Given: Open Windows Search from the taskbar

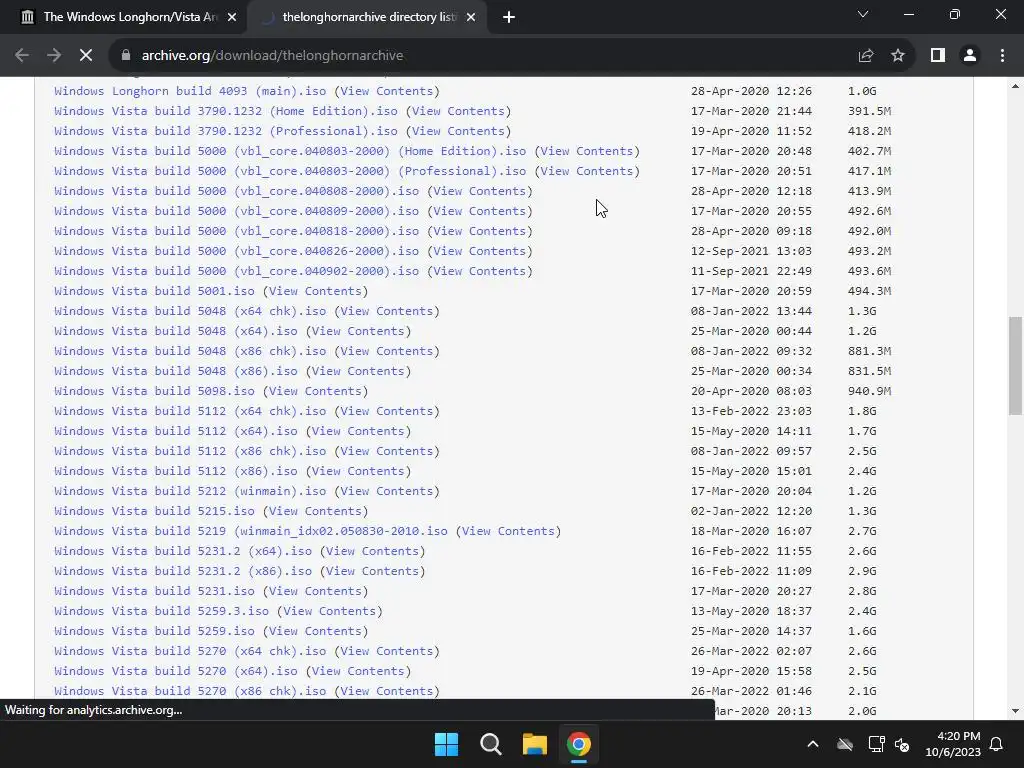Looking at the screenshot, I should coord(490,744).
